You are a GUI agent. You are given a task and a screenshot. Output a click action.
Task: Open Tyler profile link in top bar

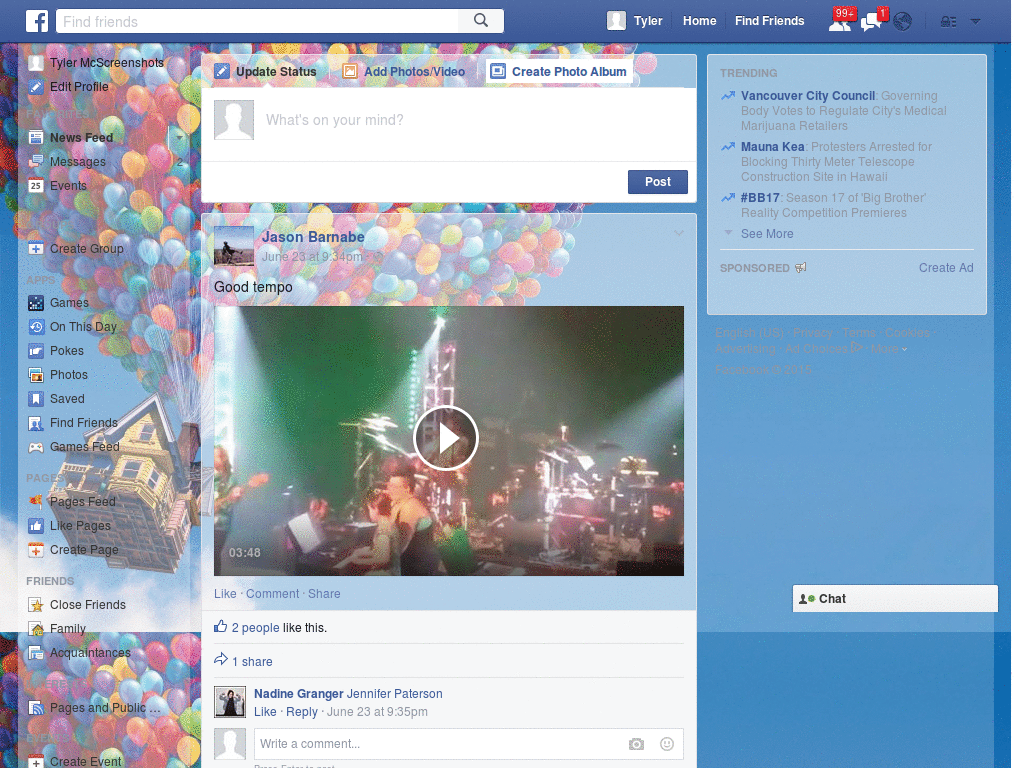pos(648,21)
